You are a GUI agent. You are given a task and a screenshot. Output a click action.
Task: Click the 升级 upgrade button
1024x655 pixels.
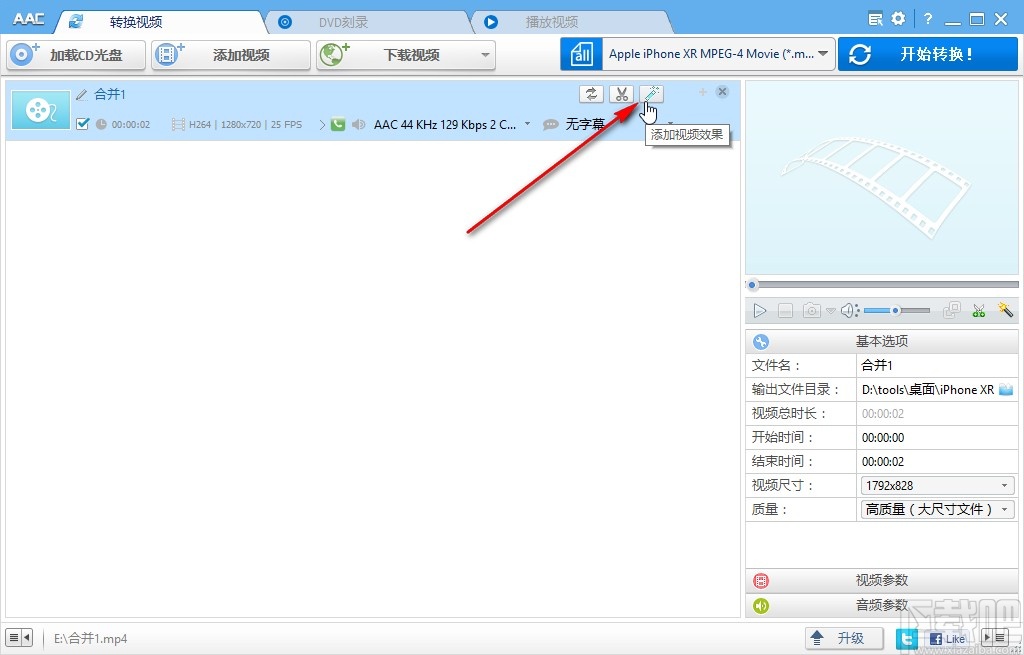[843, 637]
